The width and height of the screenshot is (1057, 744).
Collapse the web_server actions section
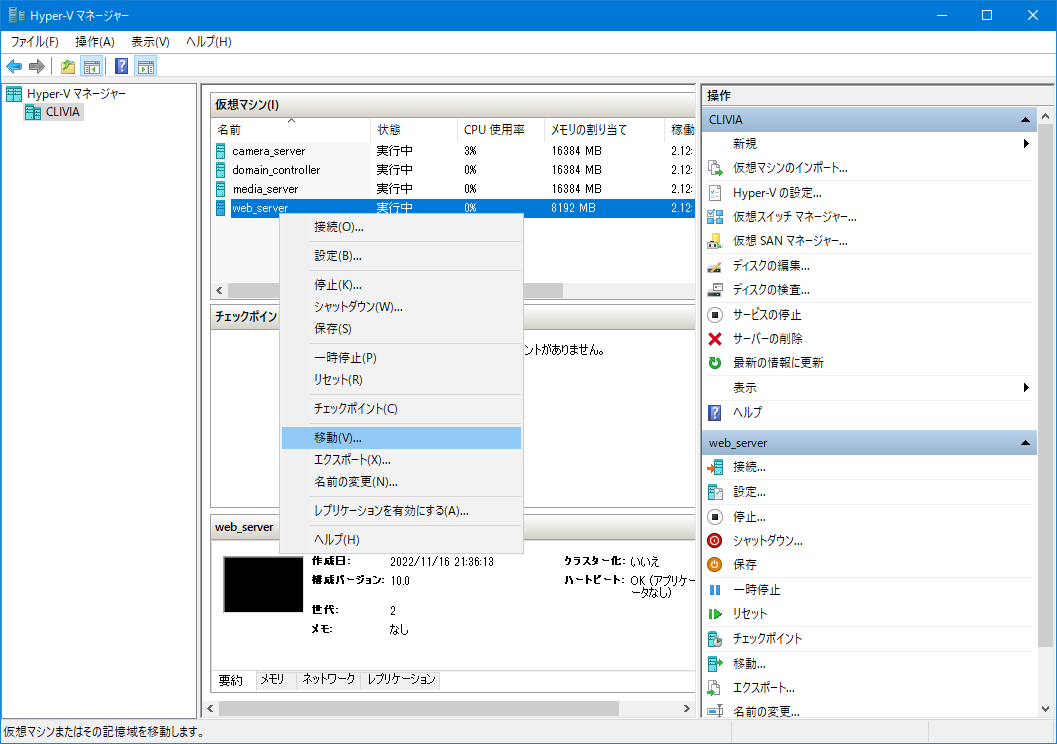(x=1025, y=443)
